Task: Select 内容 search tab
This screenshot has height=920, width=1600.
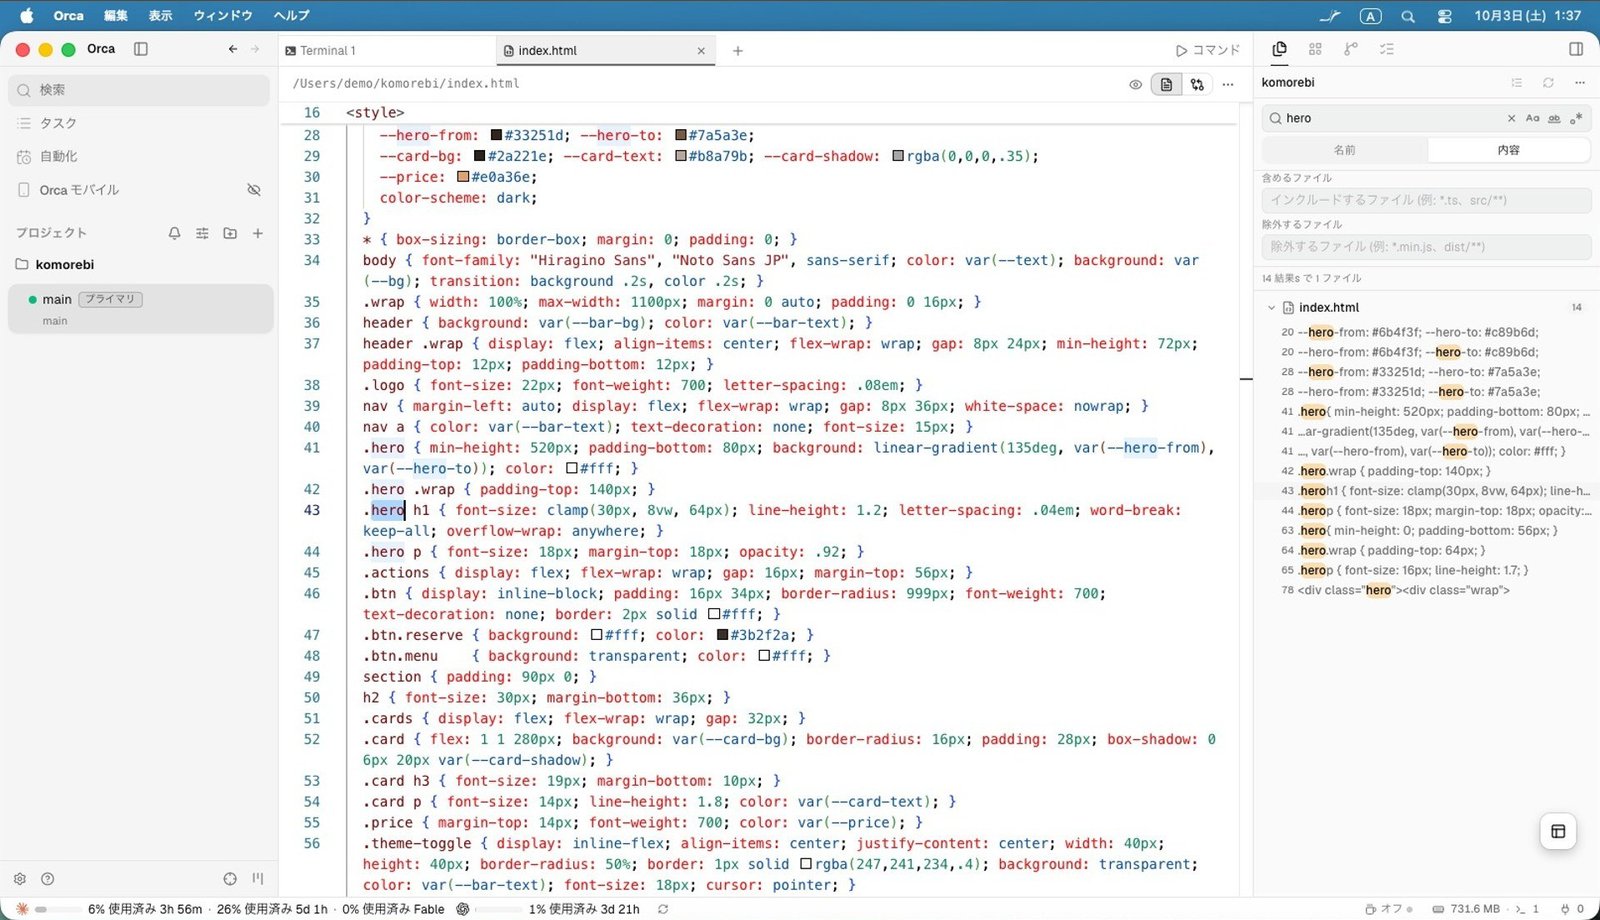Action: pos(1508,150)
